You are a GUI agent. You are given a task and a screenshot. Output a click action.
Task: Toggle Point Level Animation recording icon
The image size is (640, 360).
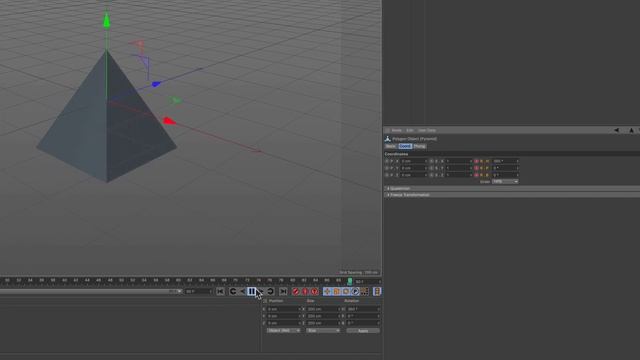coord(364,291)
